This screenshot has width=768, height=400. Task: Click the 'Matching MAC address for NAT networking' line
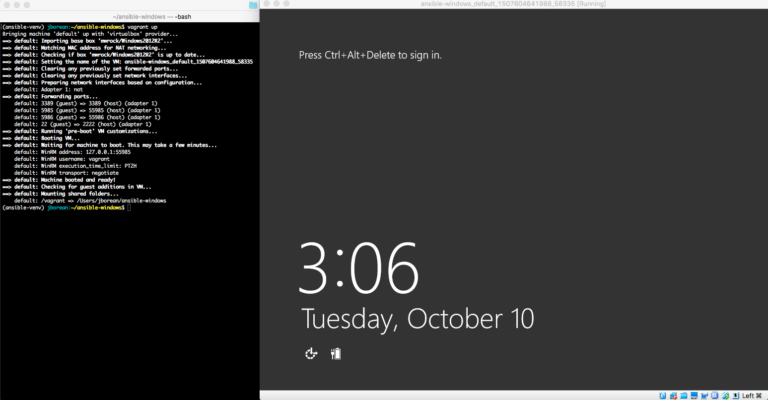pos(84,48)
